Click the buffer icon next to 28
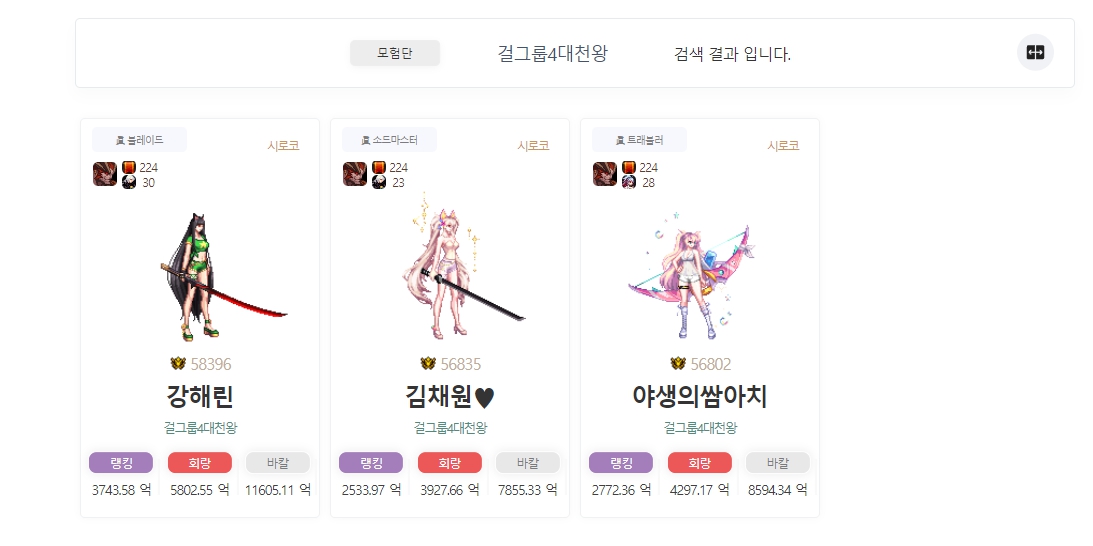The height and width of the screenshot is (546, 1093). coord(629,183)
